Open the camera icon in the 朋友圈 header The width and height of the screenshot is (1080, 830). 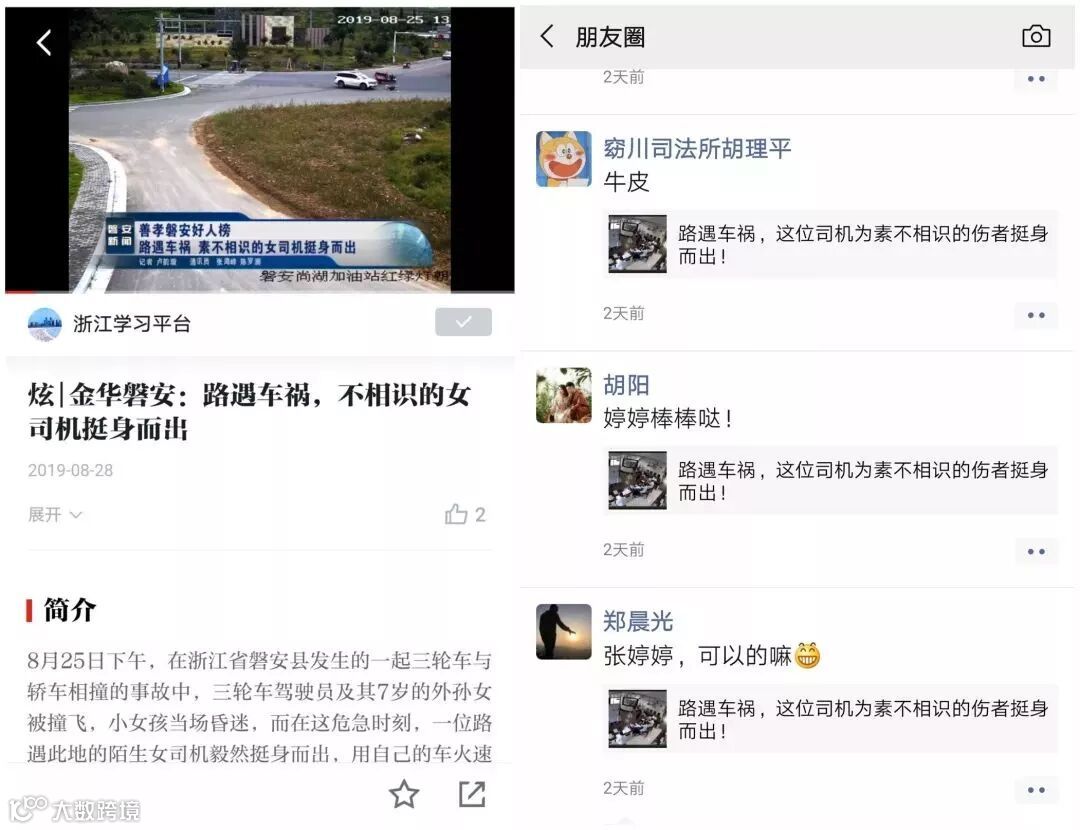pyautogui.click(x=1036, y=37)
